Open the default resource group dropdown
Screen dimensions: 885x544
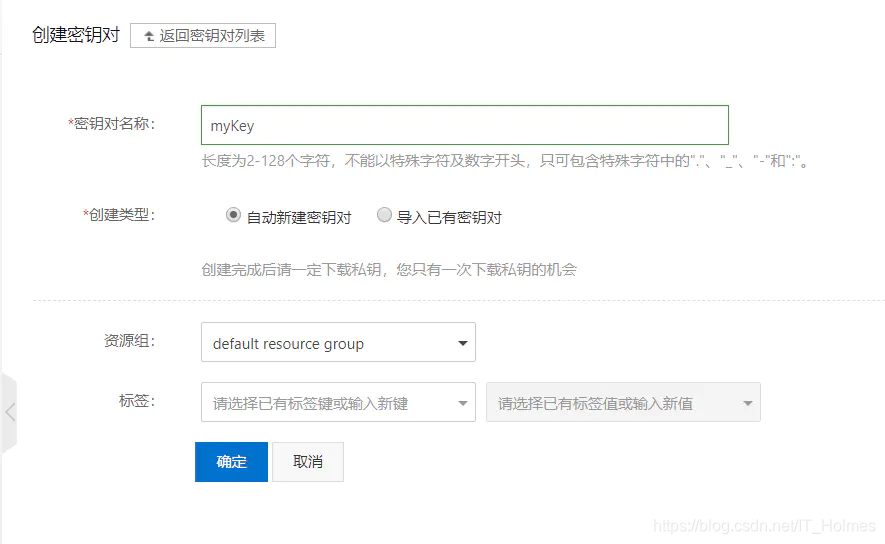pyautogui.click(x=338, y=342)
